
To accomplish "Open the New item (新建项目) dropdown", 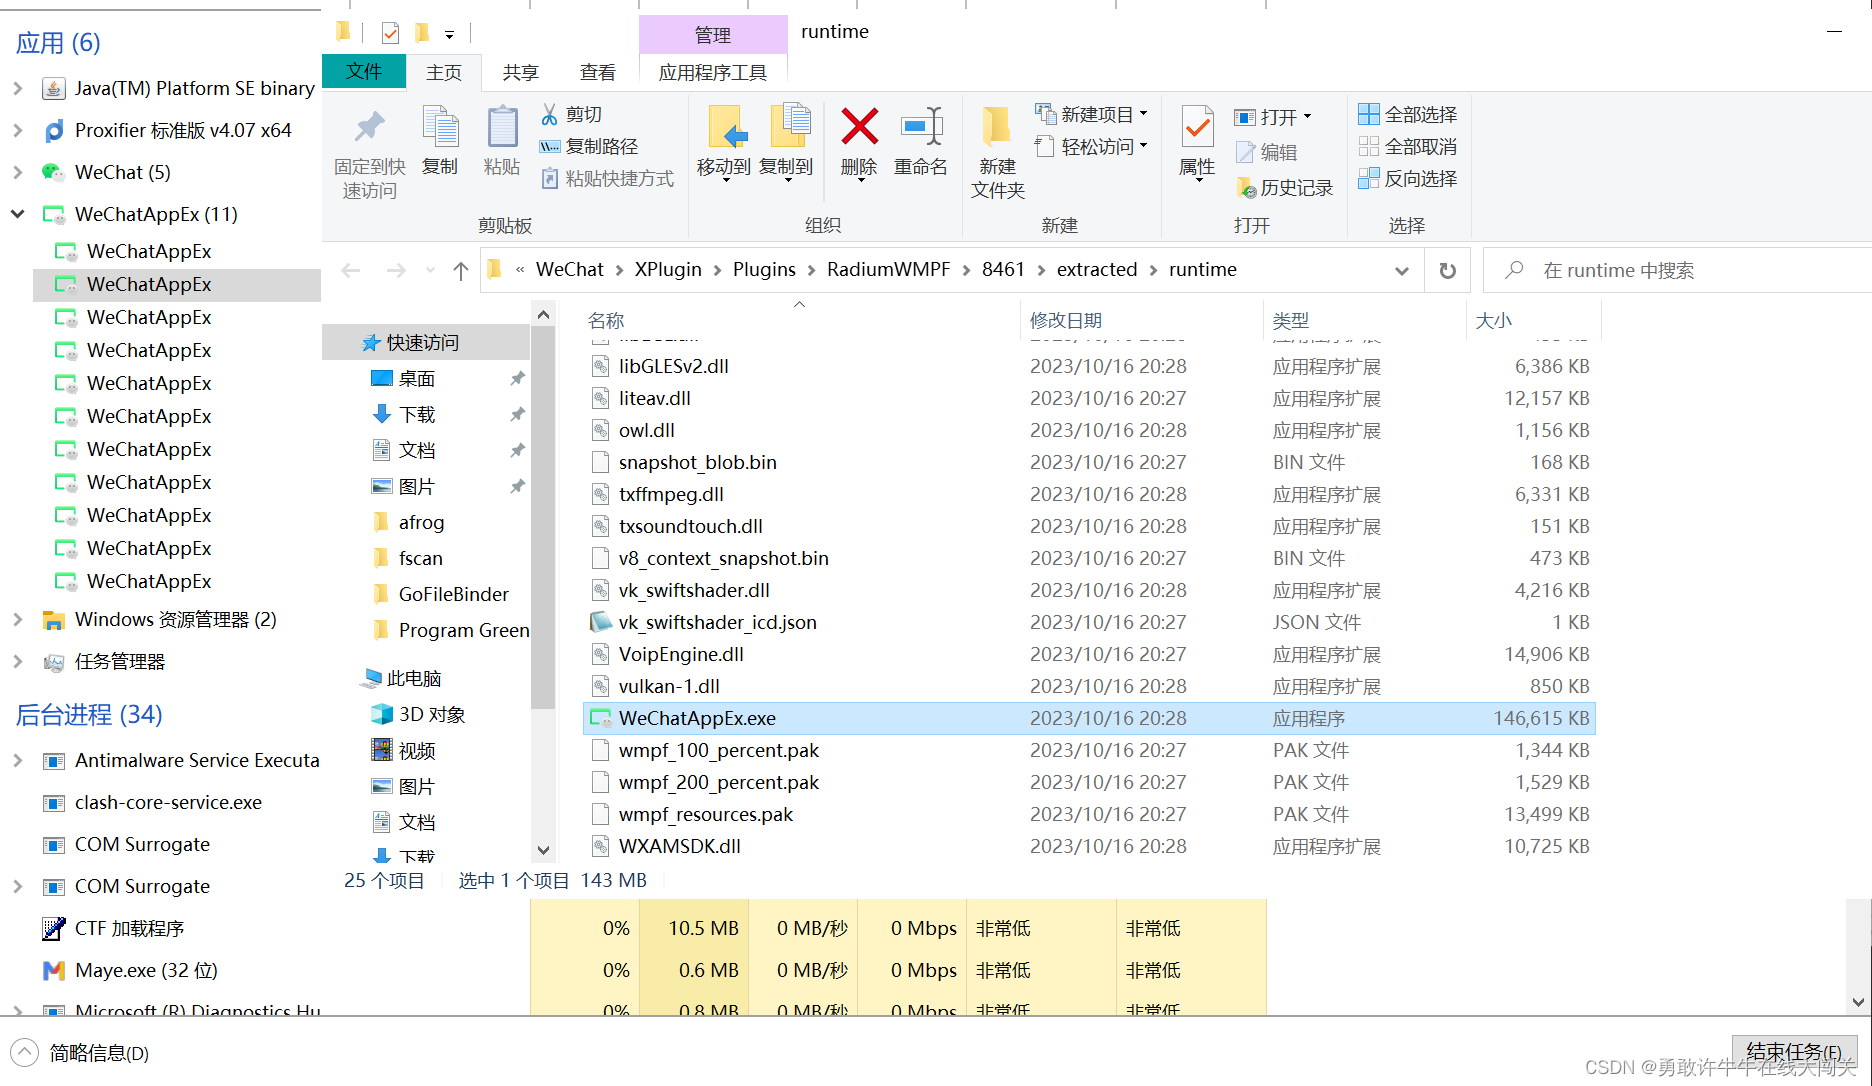I will [x=1091, y=115].
